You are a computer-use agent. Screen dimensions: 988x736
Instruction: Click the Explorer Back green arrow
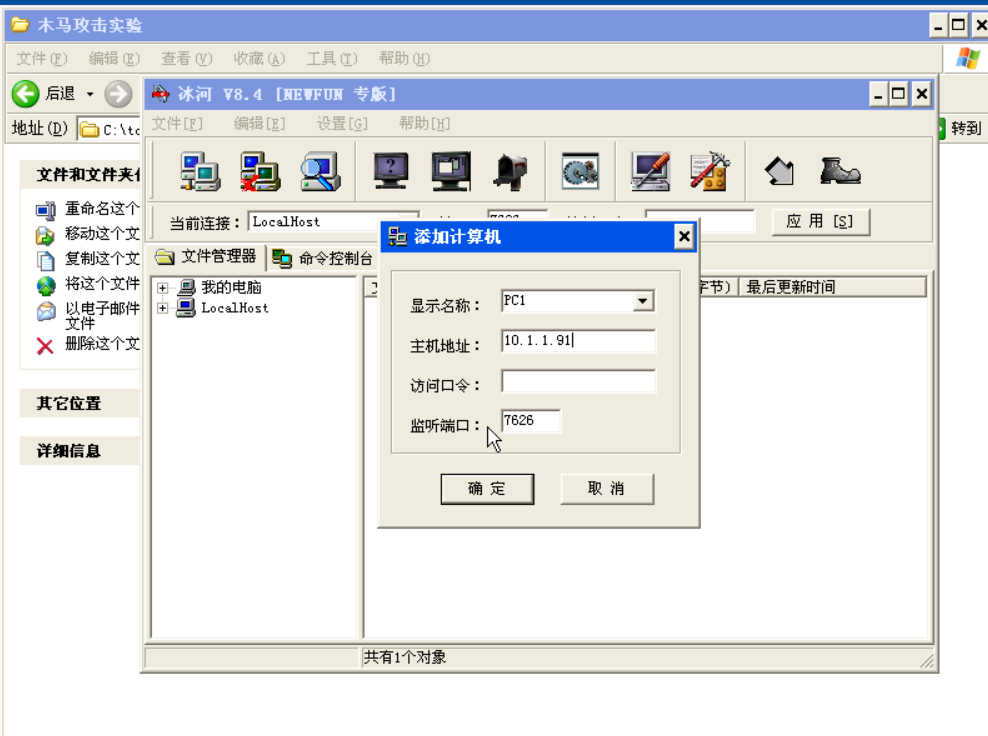[26, 94]
